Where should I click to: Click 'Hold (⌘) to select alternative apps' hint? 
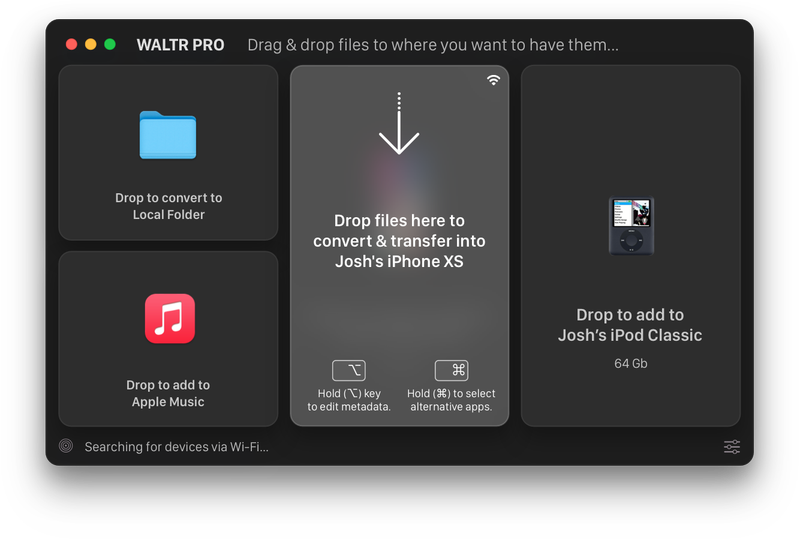(x=451, y=400)
